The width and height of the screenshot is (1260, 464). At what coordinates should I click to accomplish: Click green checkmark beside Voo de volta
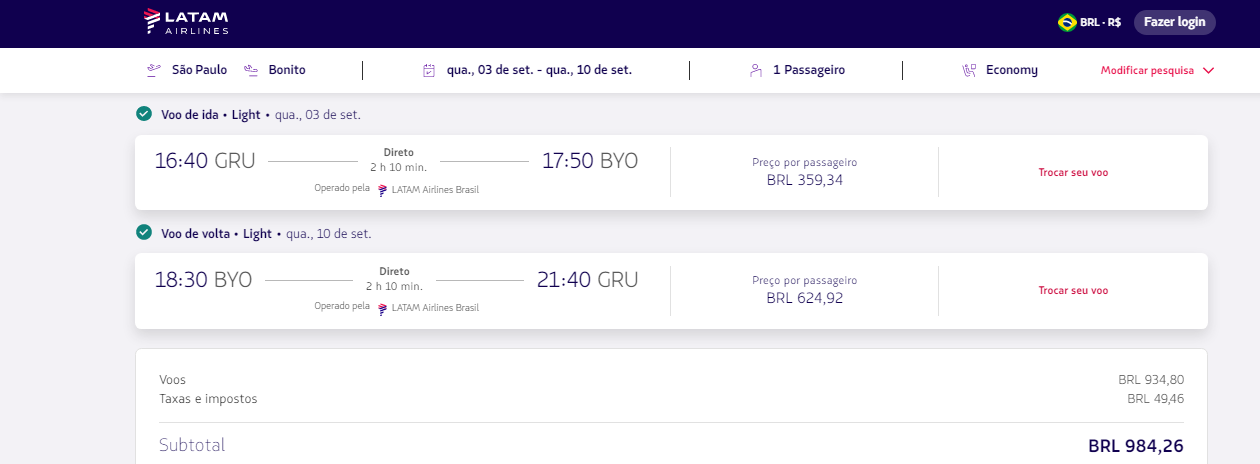point(144,233)
